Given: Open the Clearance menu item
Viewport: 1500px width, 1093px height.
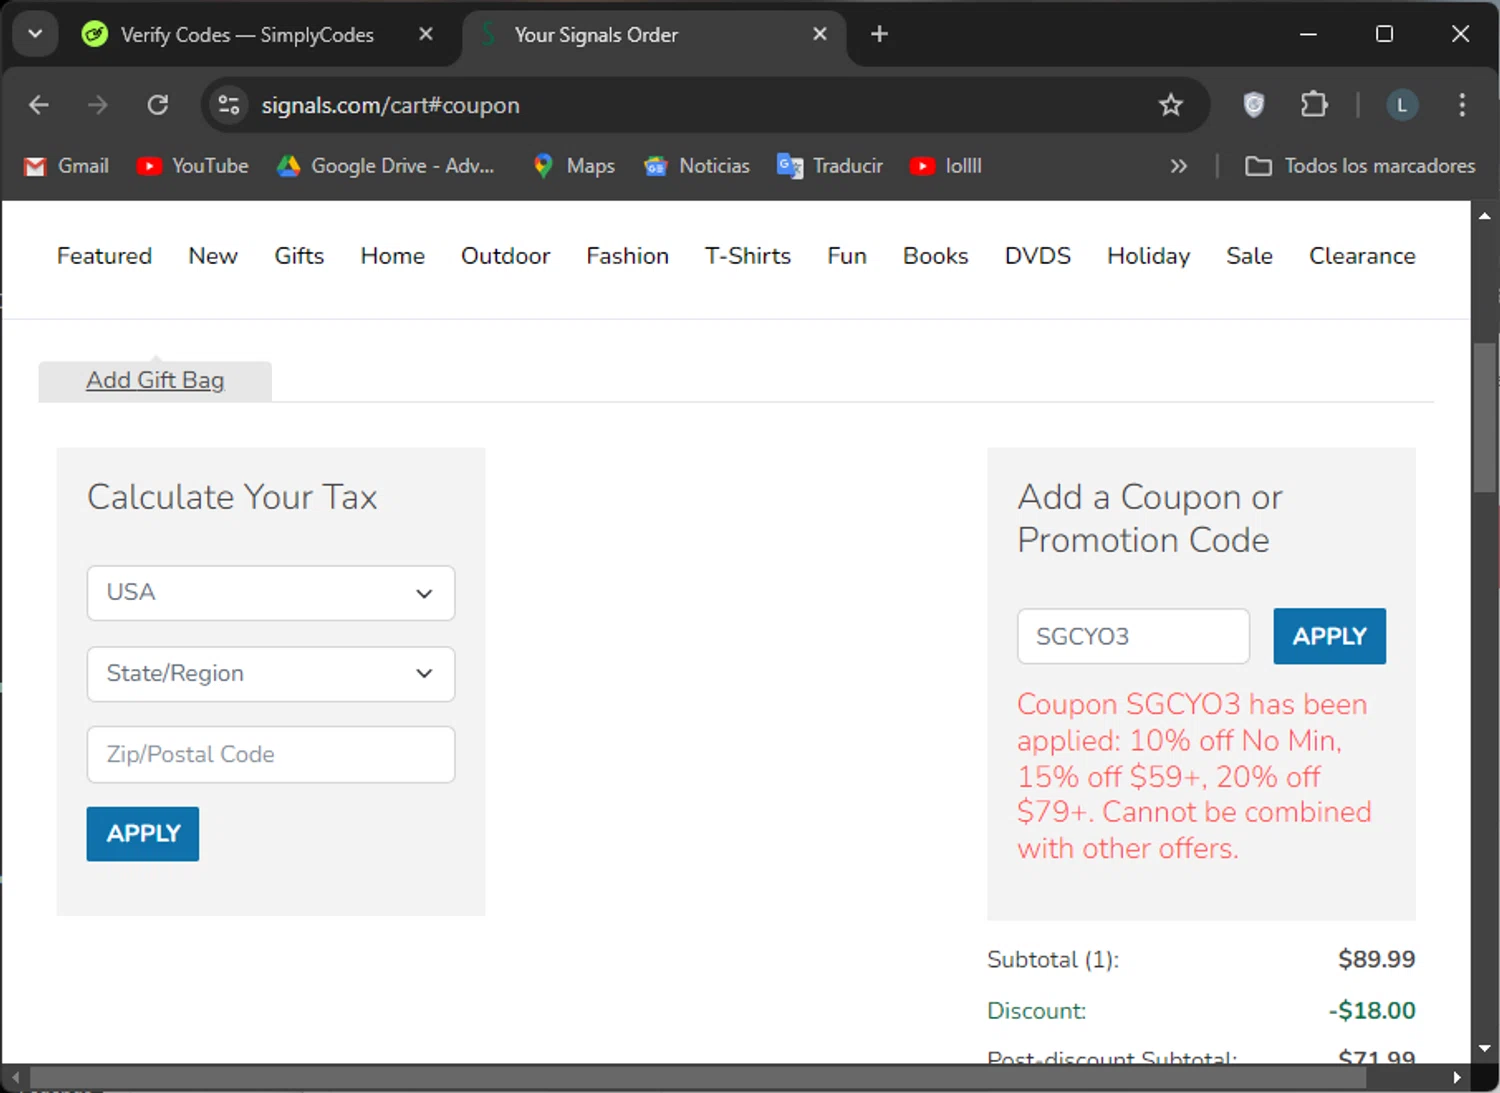Looking at the screenshot, I should pos(1361,256).
